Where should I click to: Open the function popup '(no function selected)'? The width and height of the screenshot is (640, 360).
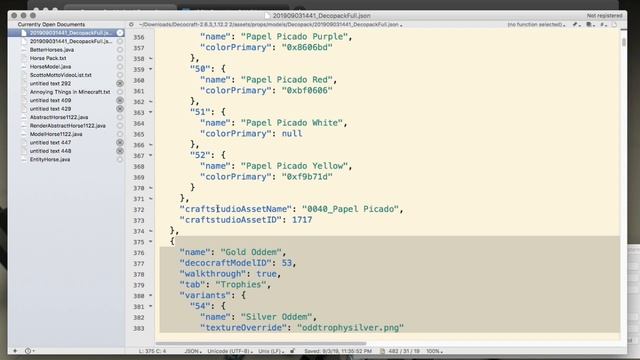coord(536,24)
